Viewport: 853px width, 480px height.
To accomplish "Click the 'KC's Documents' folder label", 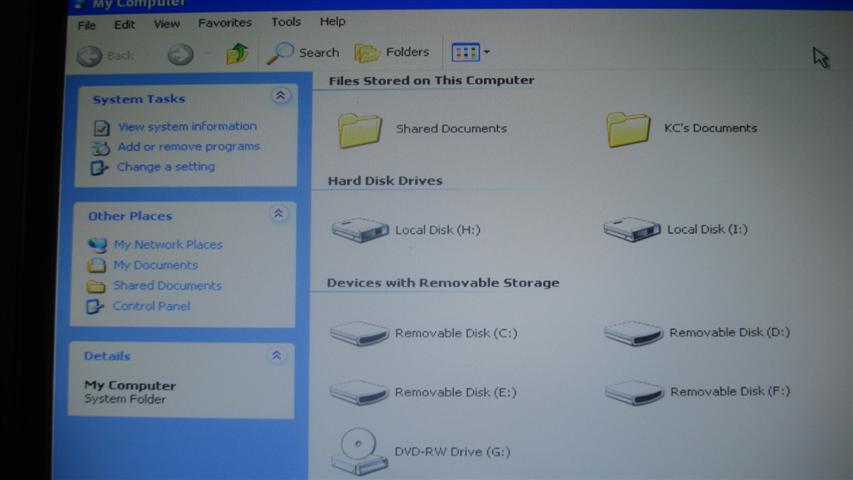I will tap(710, 128).
